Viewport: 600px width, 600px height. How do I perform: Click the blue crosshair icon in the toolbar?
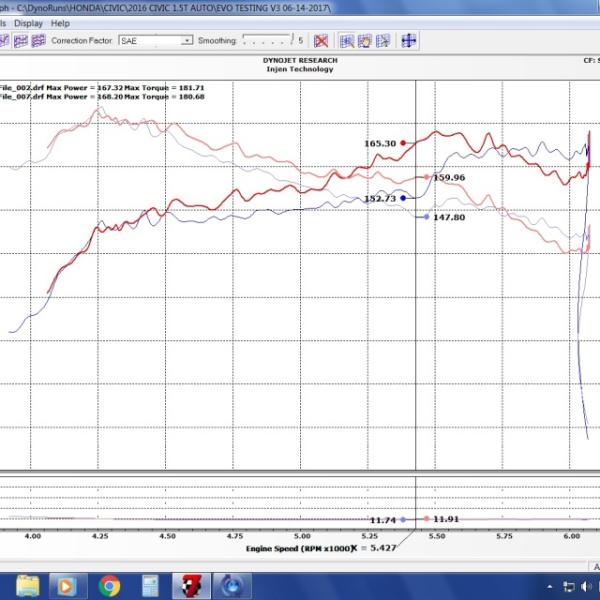click(x=409, y=41)
